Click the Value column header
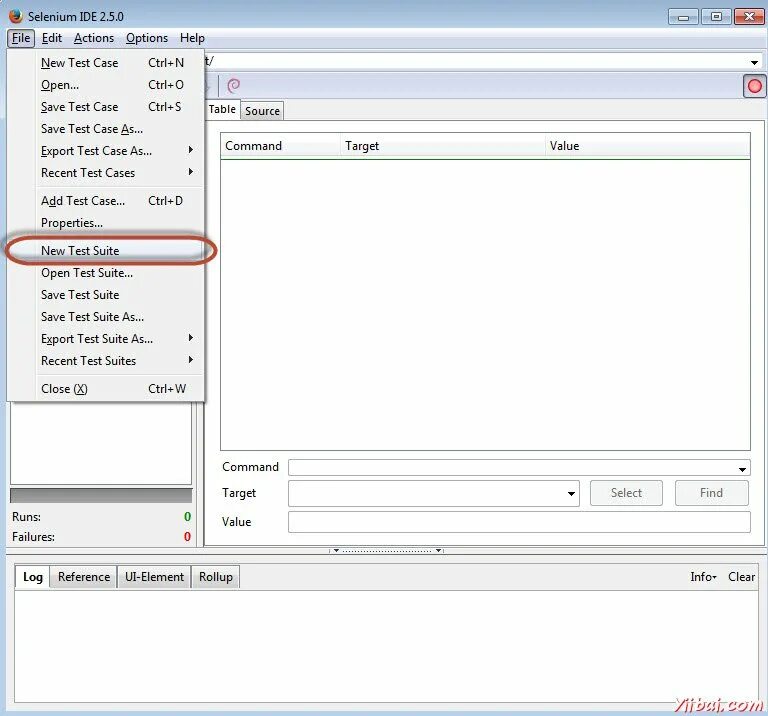The image size is (768, 716). 648,146
